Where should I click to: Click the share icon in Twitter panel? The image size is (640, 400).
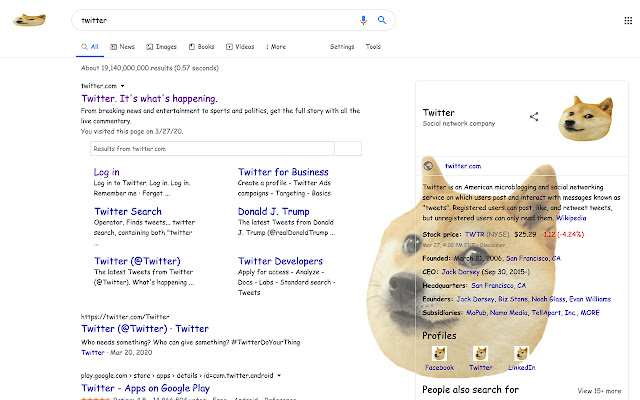534,117
